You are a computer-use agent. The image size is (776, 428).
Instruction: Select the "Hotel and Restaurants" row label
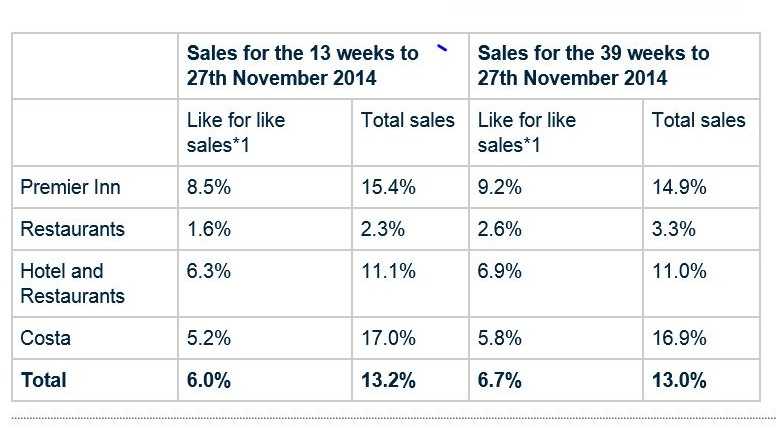(x=73, y=283)
